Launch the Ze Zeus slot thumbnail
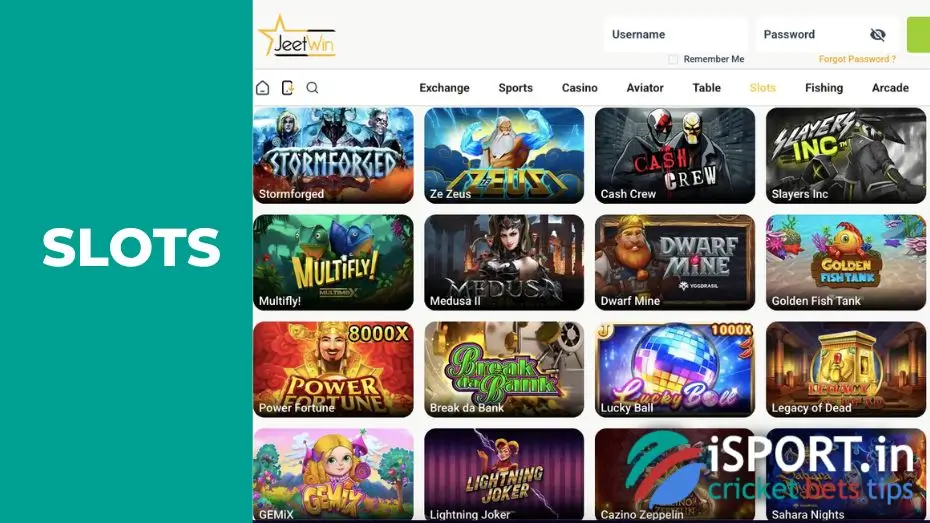 [x=504, y=155]
